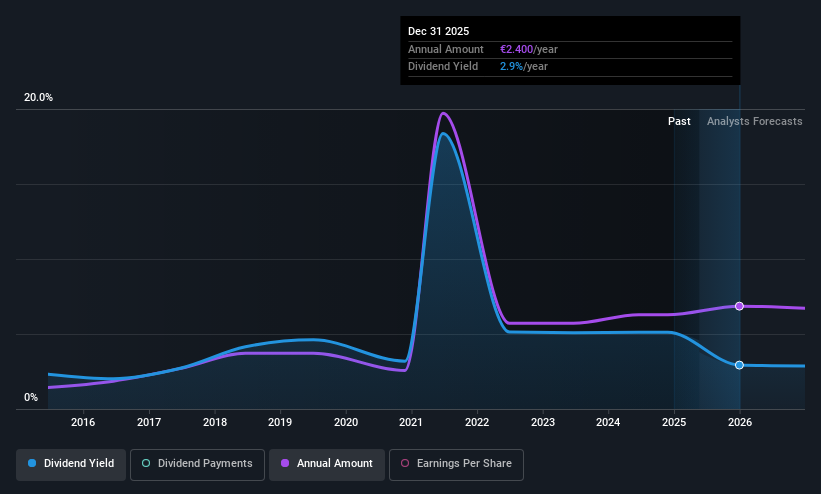
Task: Click the 2017 x-axis label
Action: (x=149, y=422)
